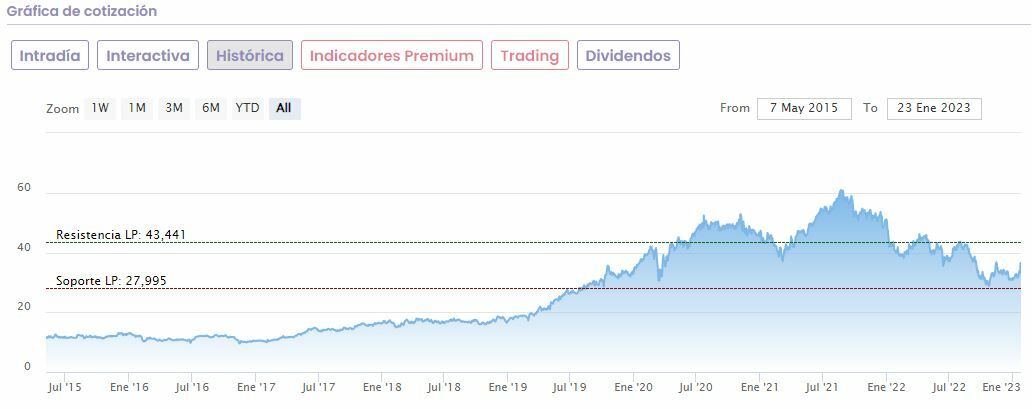1032x409 pixels.
Task: Switch to the Interactiva tab
Action: pyautogui.click(x=148, y=55)
